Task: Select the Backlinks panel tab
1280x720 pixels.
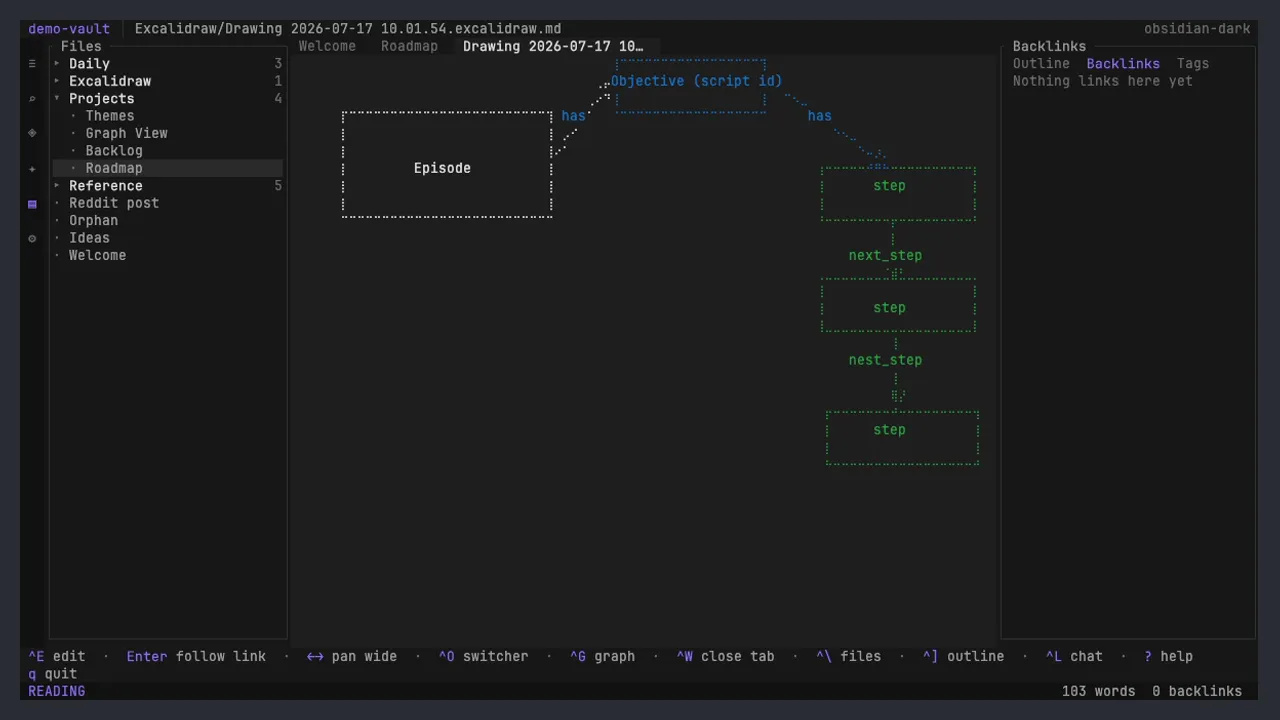Action: [x=1123, y=64]
